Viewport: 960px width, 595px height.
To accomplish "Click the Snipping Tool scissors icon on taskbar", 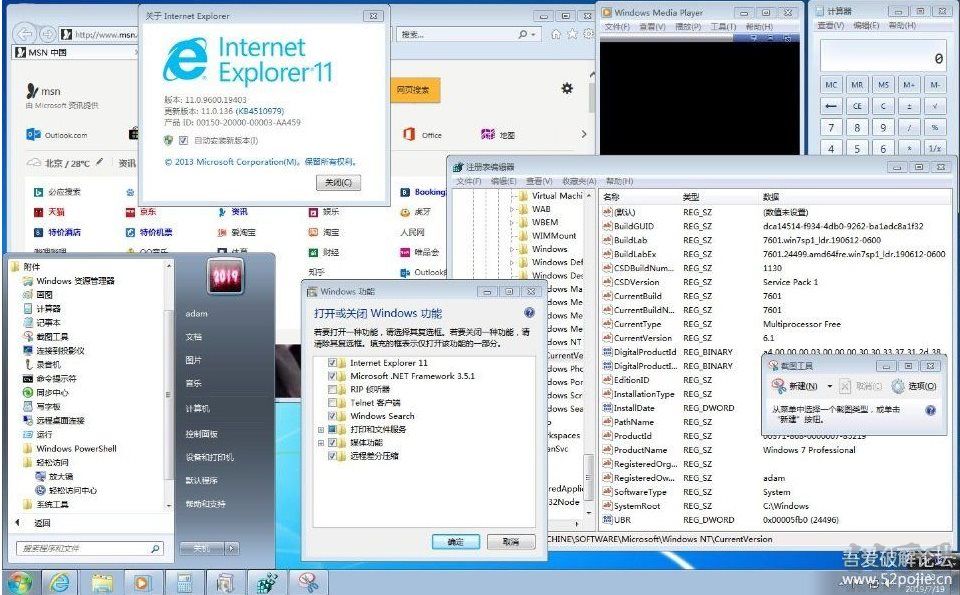I will click(306, 582).
